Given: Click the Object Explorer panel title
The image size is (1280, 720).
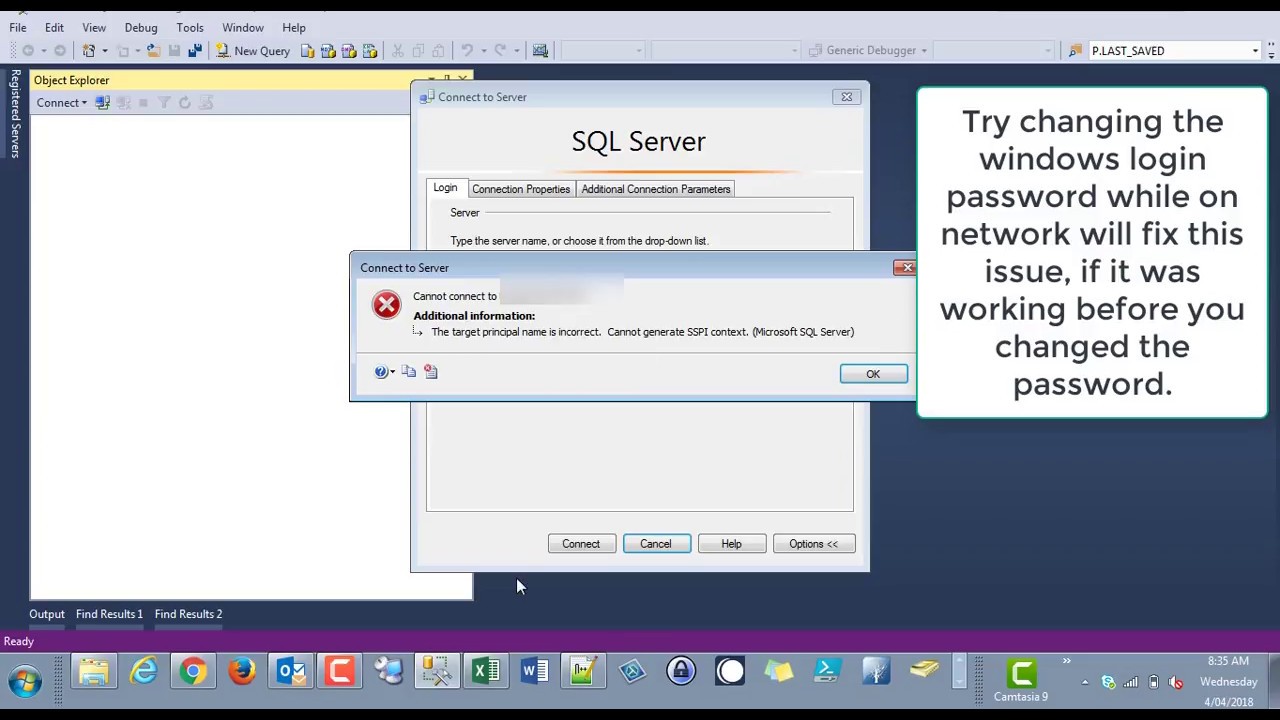Looking at the screenshot, I should coord(72,80).
